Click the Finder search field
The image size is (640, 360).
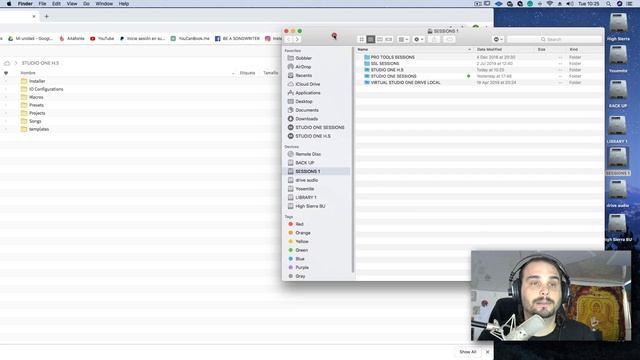pyautogui.click(x=554, y=39)
